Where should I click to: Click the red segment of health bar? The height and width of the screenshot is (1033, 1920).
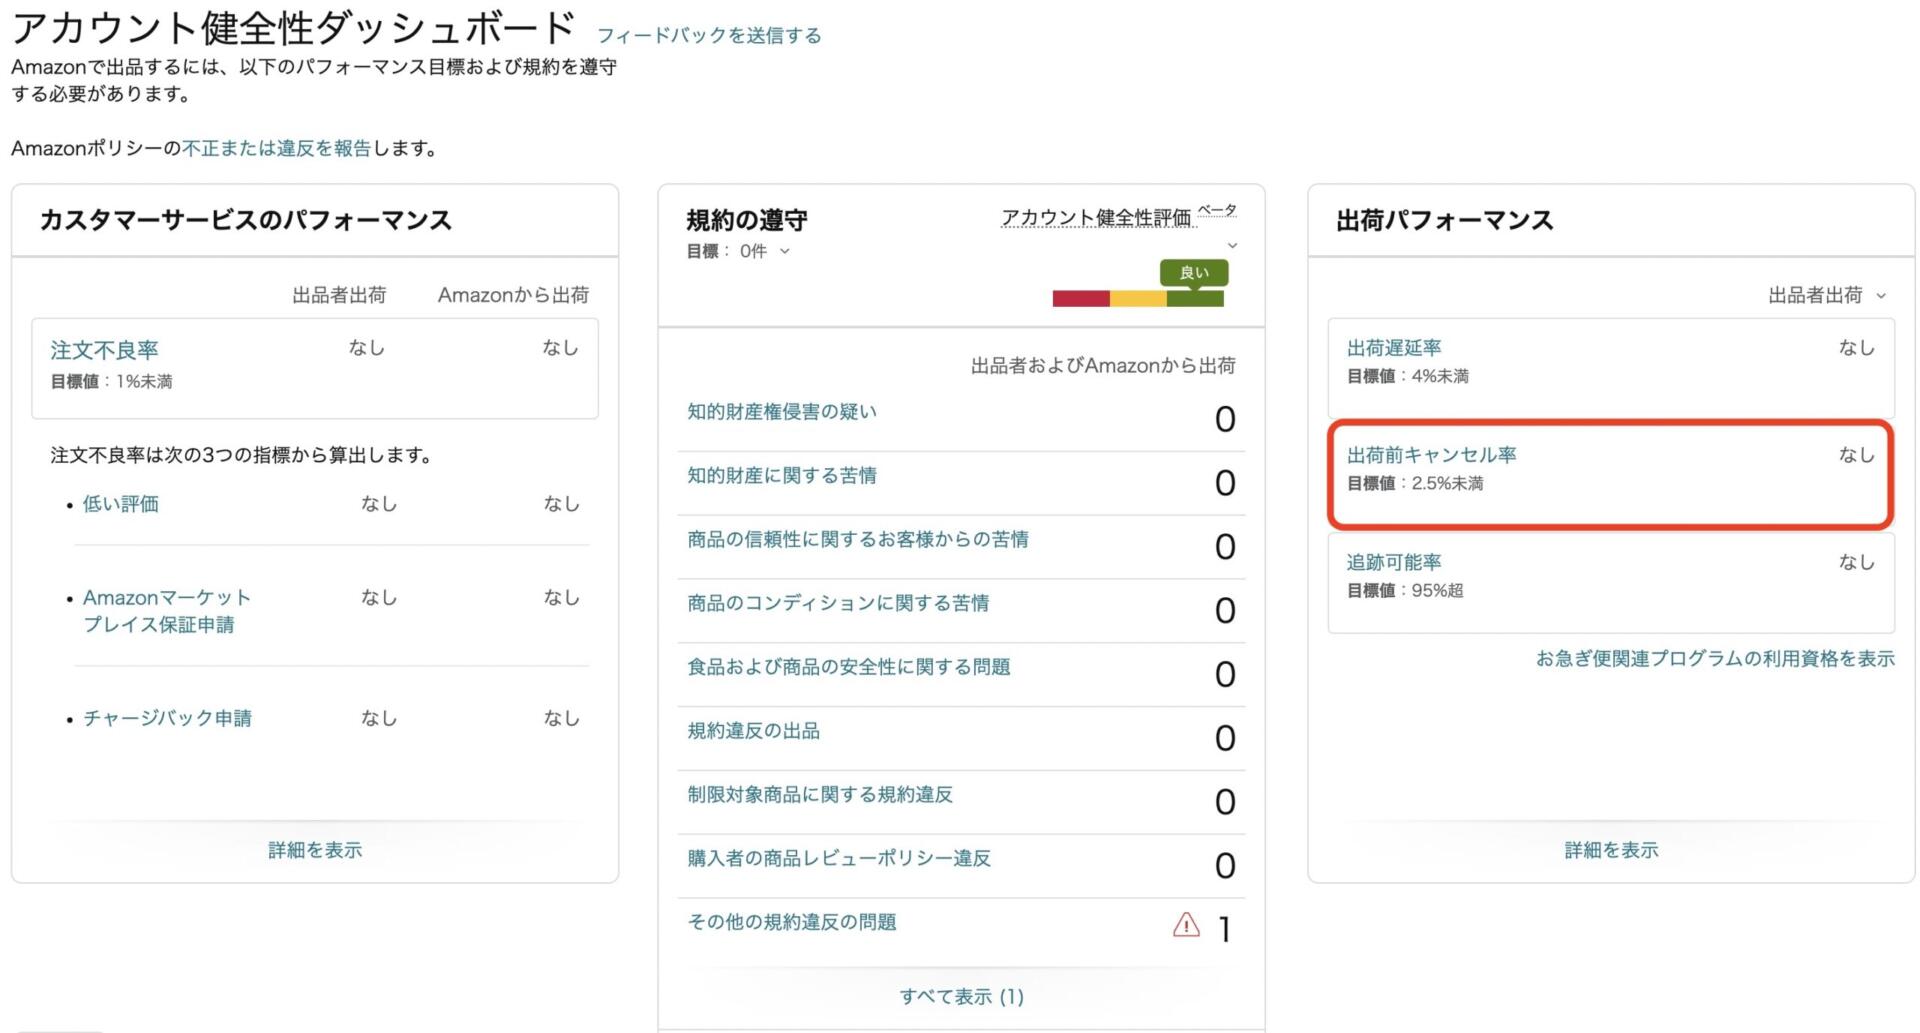tap(1081, 298)
